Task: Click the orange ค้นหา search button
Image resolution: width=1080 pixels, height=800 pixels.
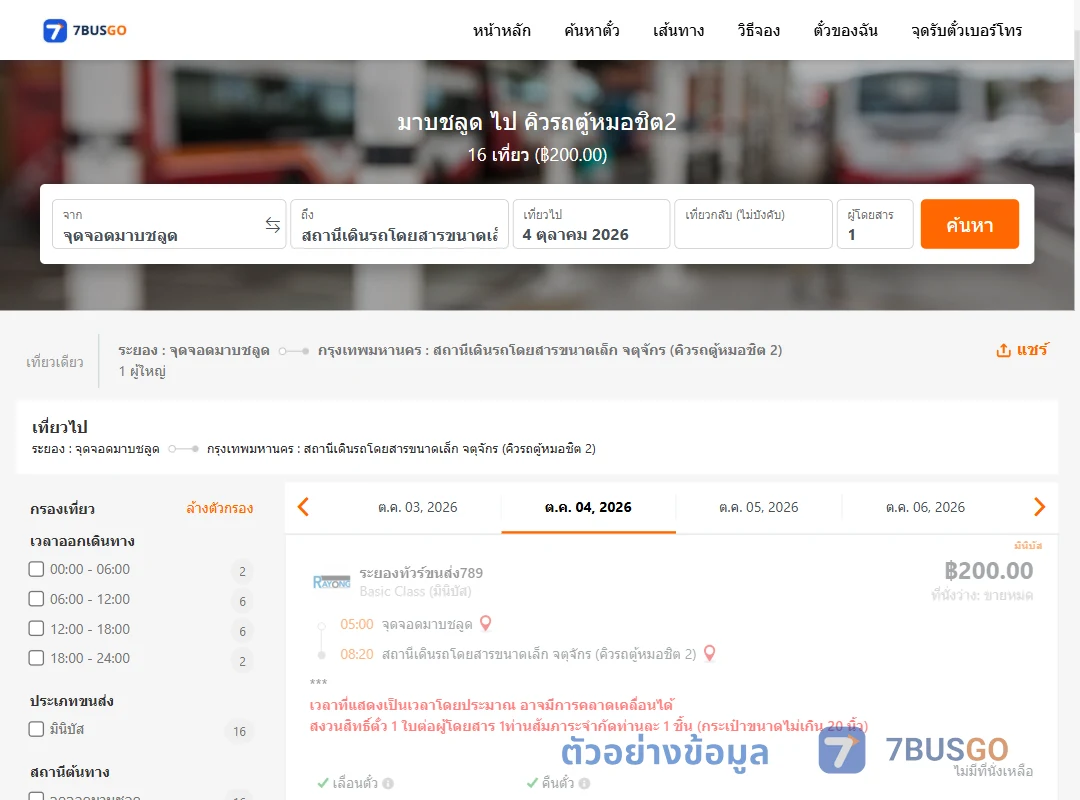Action: pos(969,224)
